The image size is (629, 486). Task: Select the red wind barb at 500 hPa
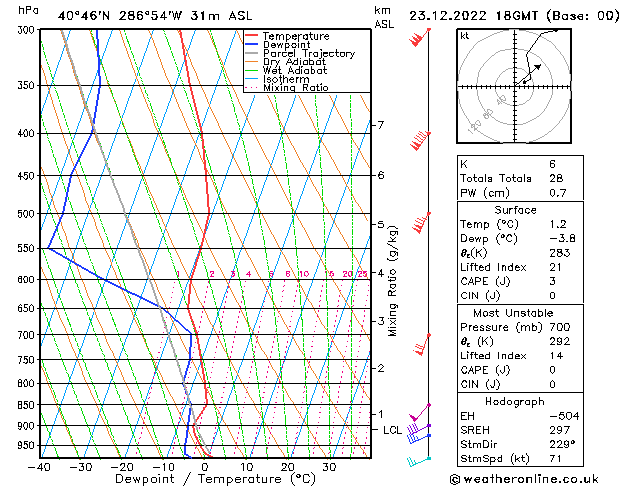click(421, 222)
